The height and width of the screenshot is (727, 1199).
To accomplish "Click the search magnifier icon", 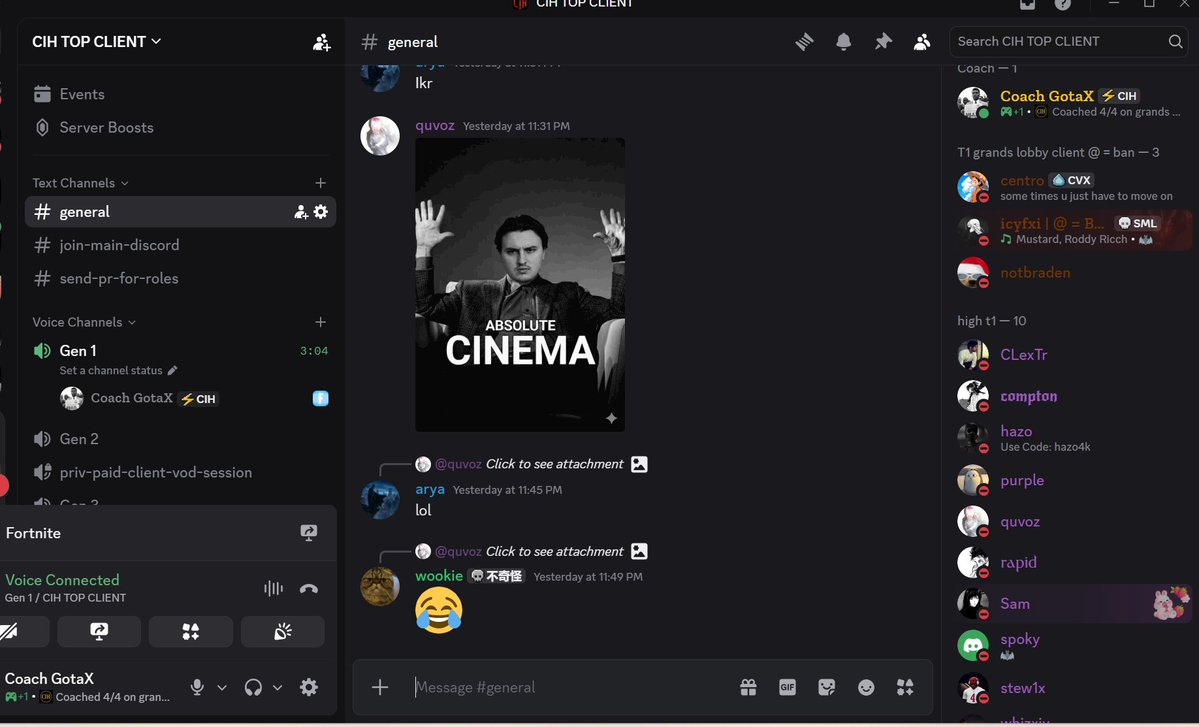I will click(1175, 41).
